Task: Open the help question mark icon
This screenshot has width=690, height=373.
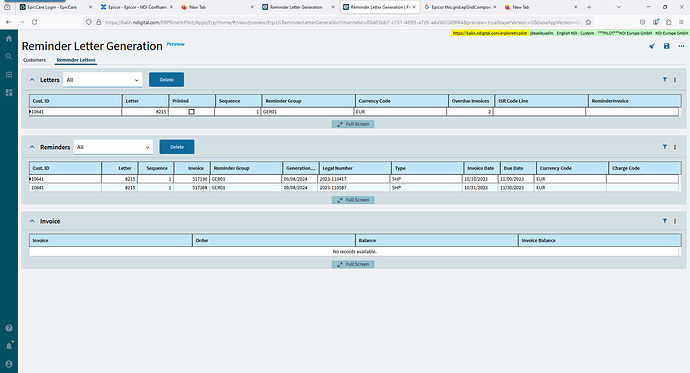Action: (9, 328)
